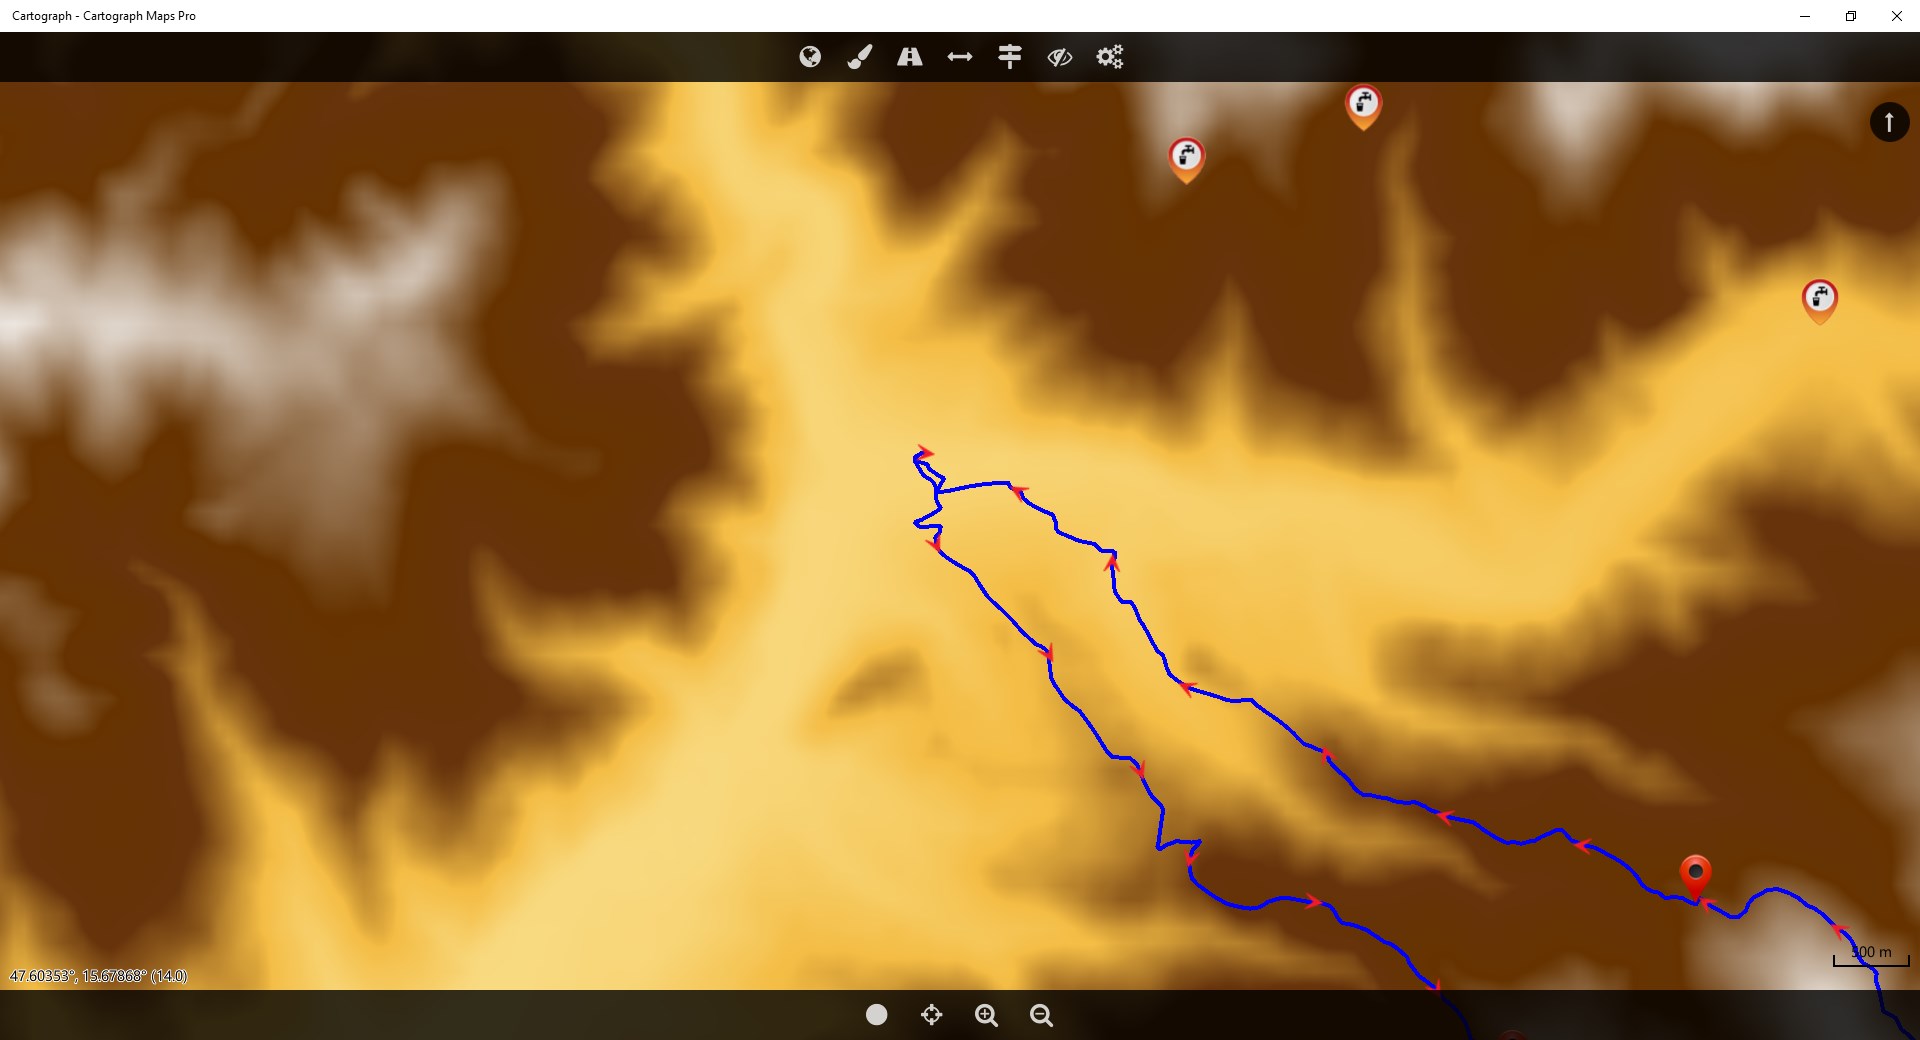Zoom in using the magnifier plus icon

tap(986, 1015)
